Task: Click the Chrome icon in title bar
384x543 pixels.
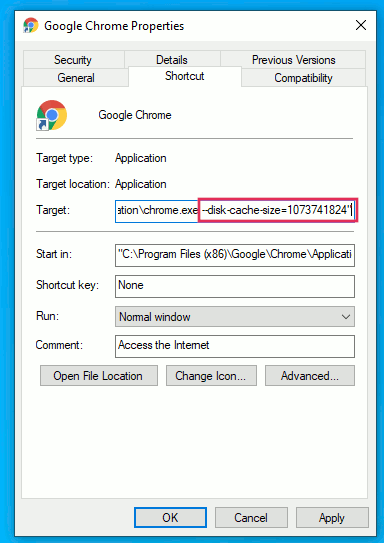Action: (x=31, y=26)
